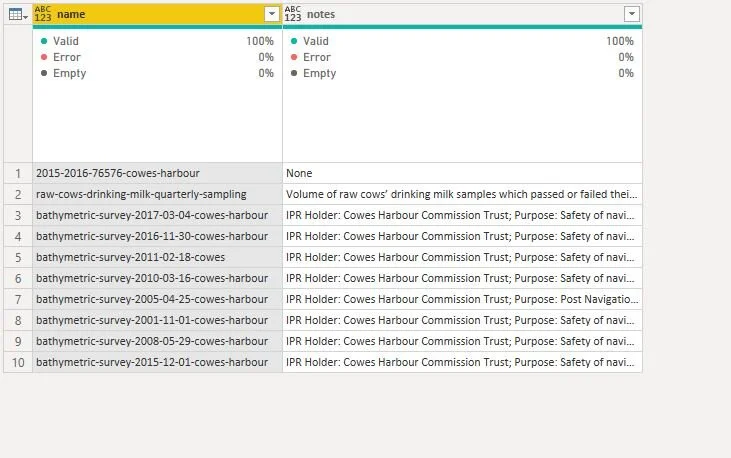
Task: Select row number 10
Action: (x=18, y=362)
